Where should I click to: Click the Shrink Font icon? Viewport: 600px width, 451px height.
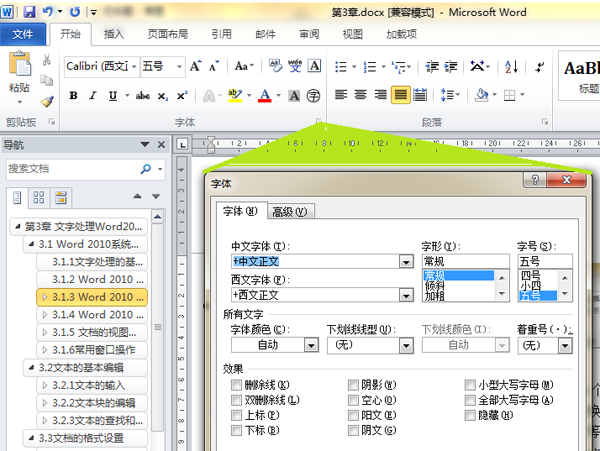(x=214, y=66)
